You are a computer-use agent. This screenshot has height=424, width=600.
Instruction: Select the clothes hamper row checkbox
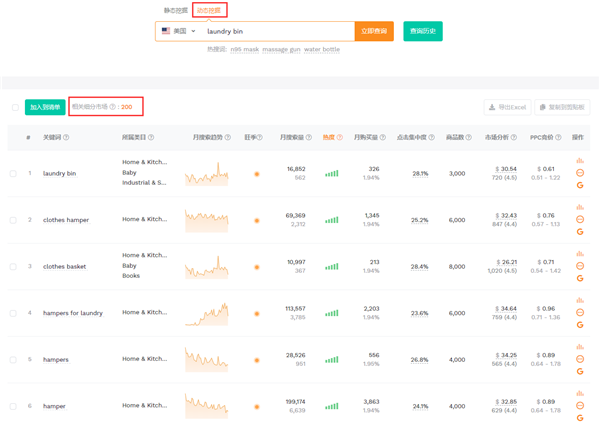tap(13, 220)
